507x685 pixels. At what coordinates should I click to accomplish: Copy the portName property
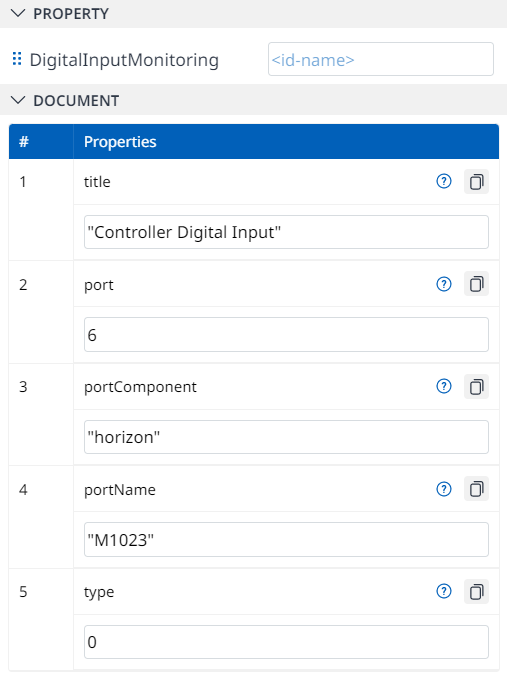tap(476, 489)
